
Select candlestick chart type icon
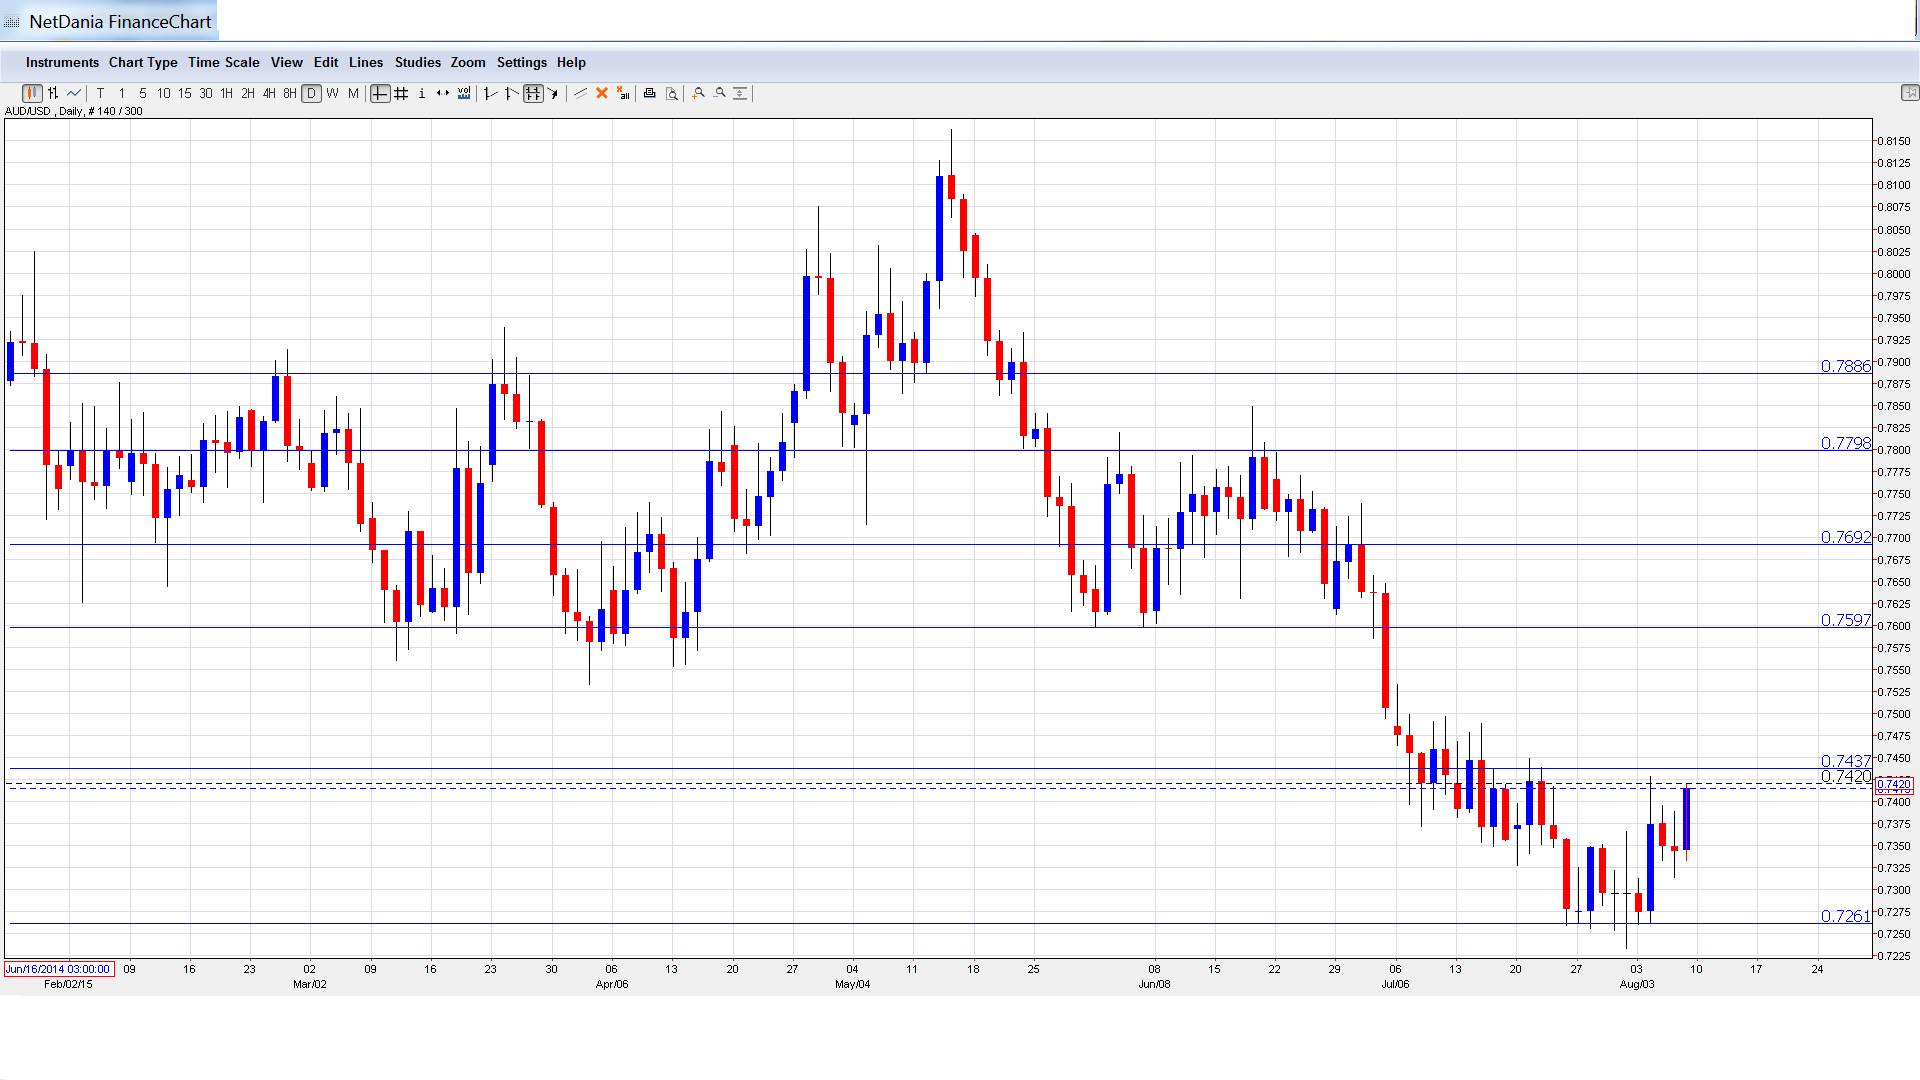click(x=32, y=93)
